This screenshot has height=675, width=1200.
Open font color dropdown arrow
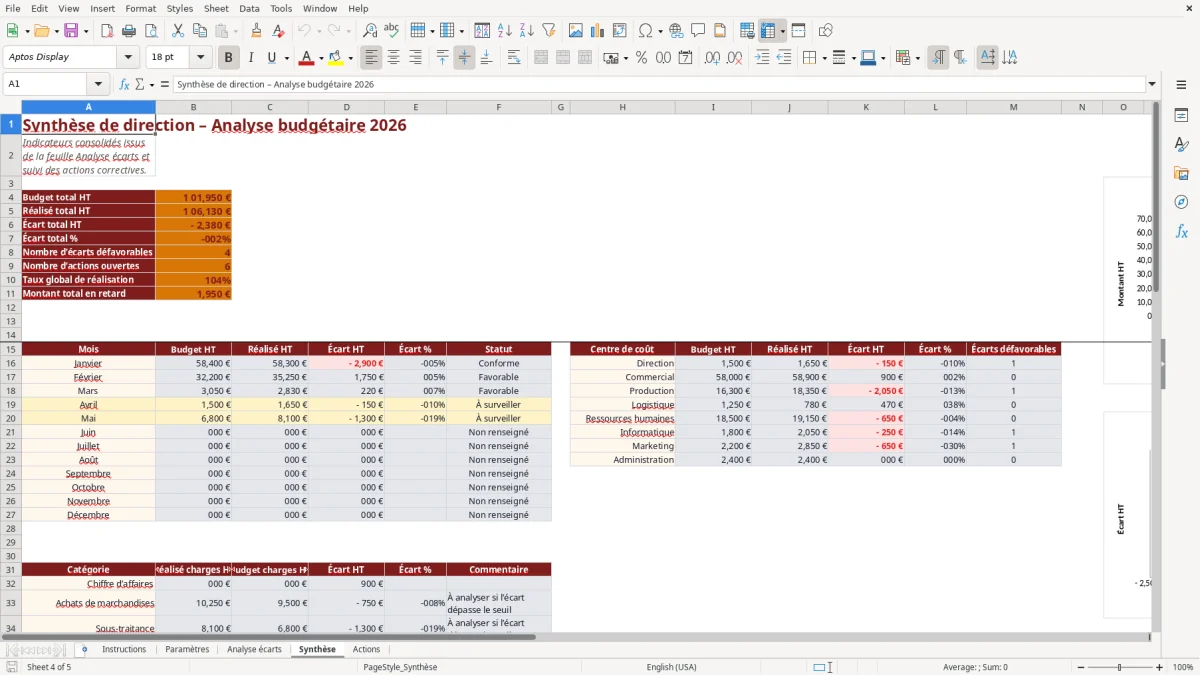click(x=320, y=58)
